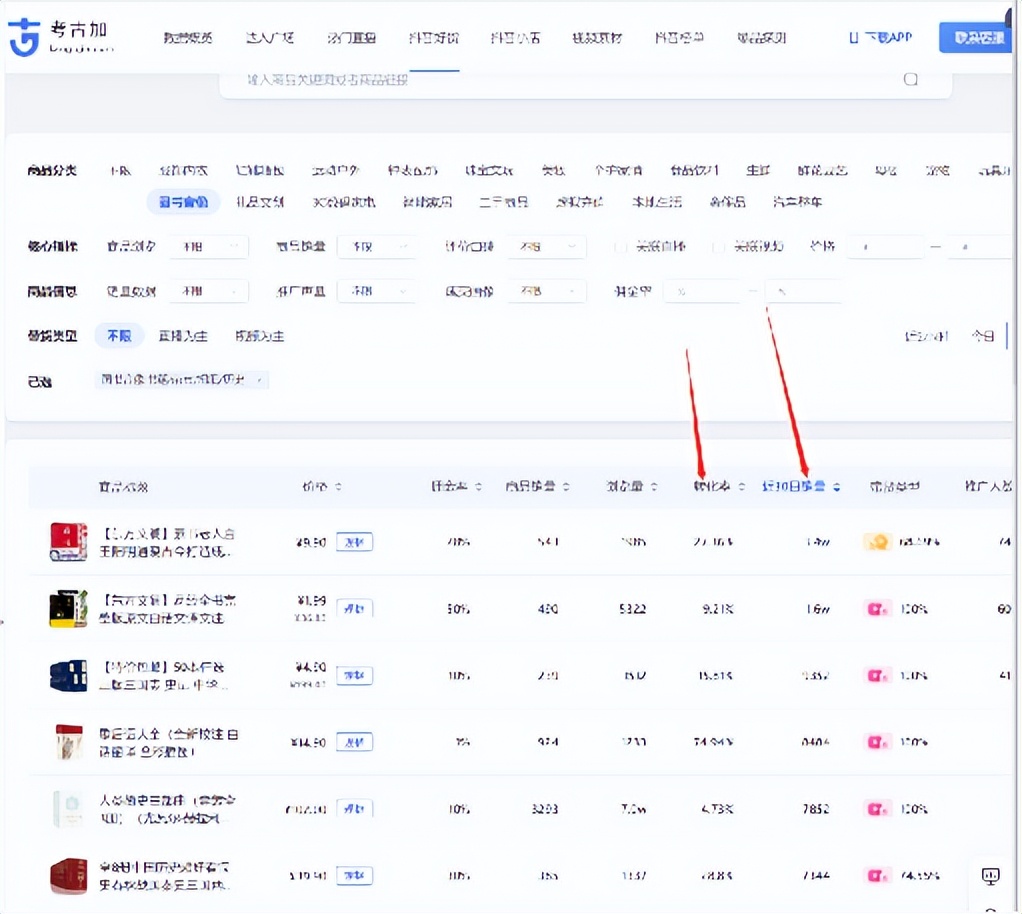
Task: Click pink platform icon in the ¥14.90 row
Action: coord(877,742)
